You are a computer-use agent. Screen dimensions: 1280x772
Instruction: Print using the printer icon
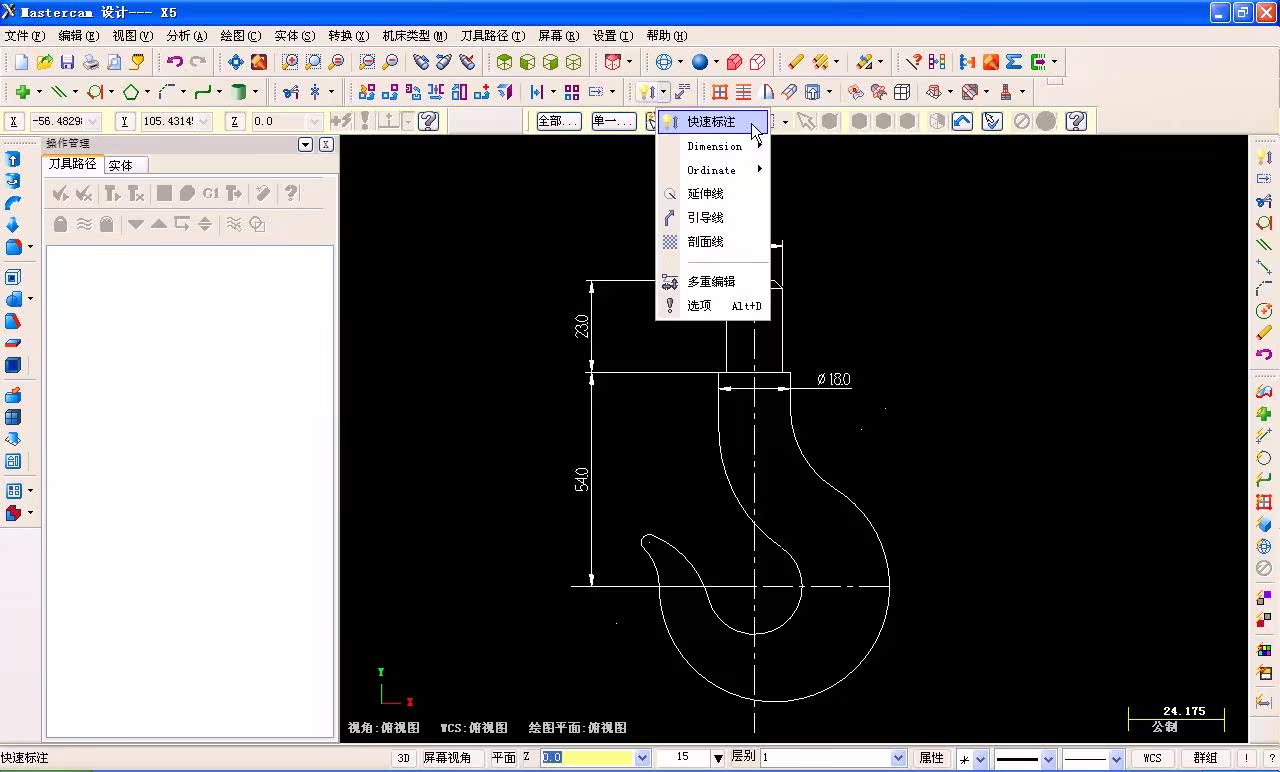[91, 62]
